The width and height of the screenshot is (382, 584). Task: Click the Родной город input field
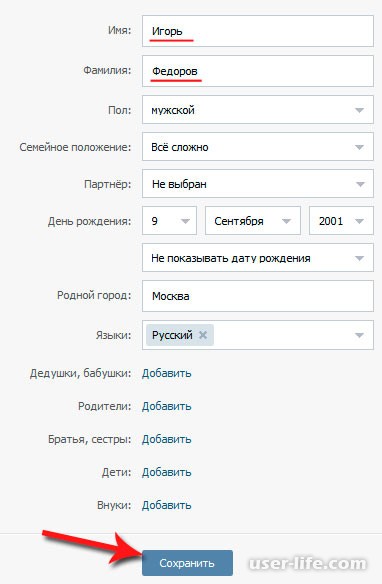click(x=258, y=296)
